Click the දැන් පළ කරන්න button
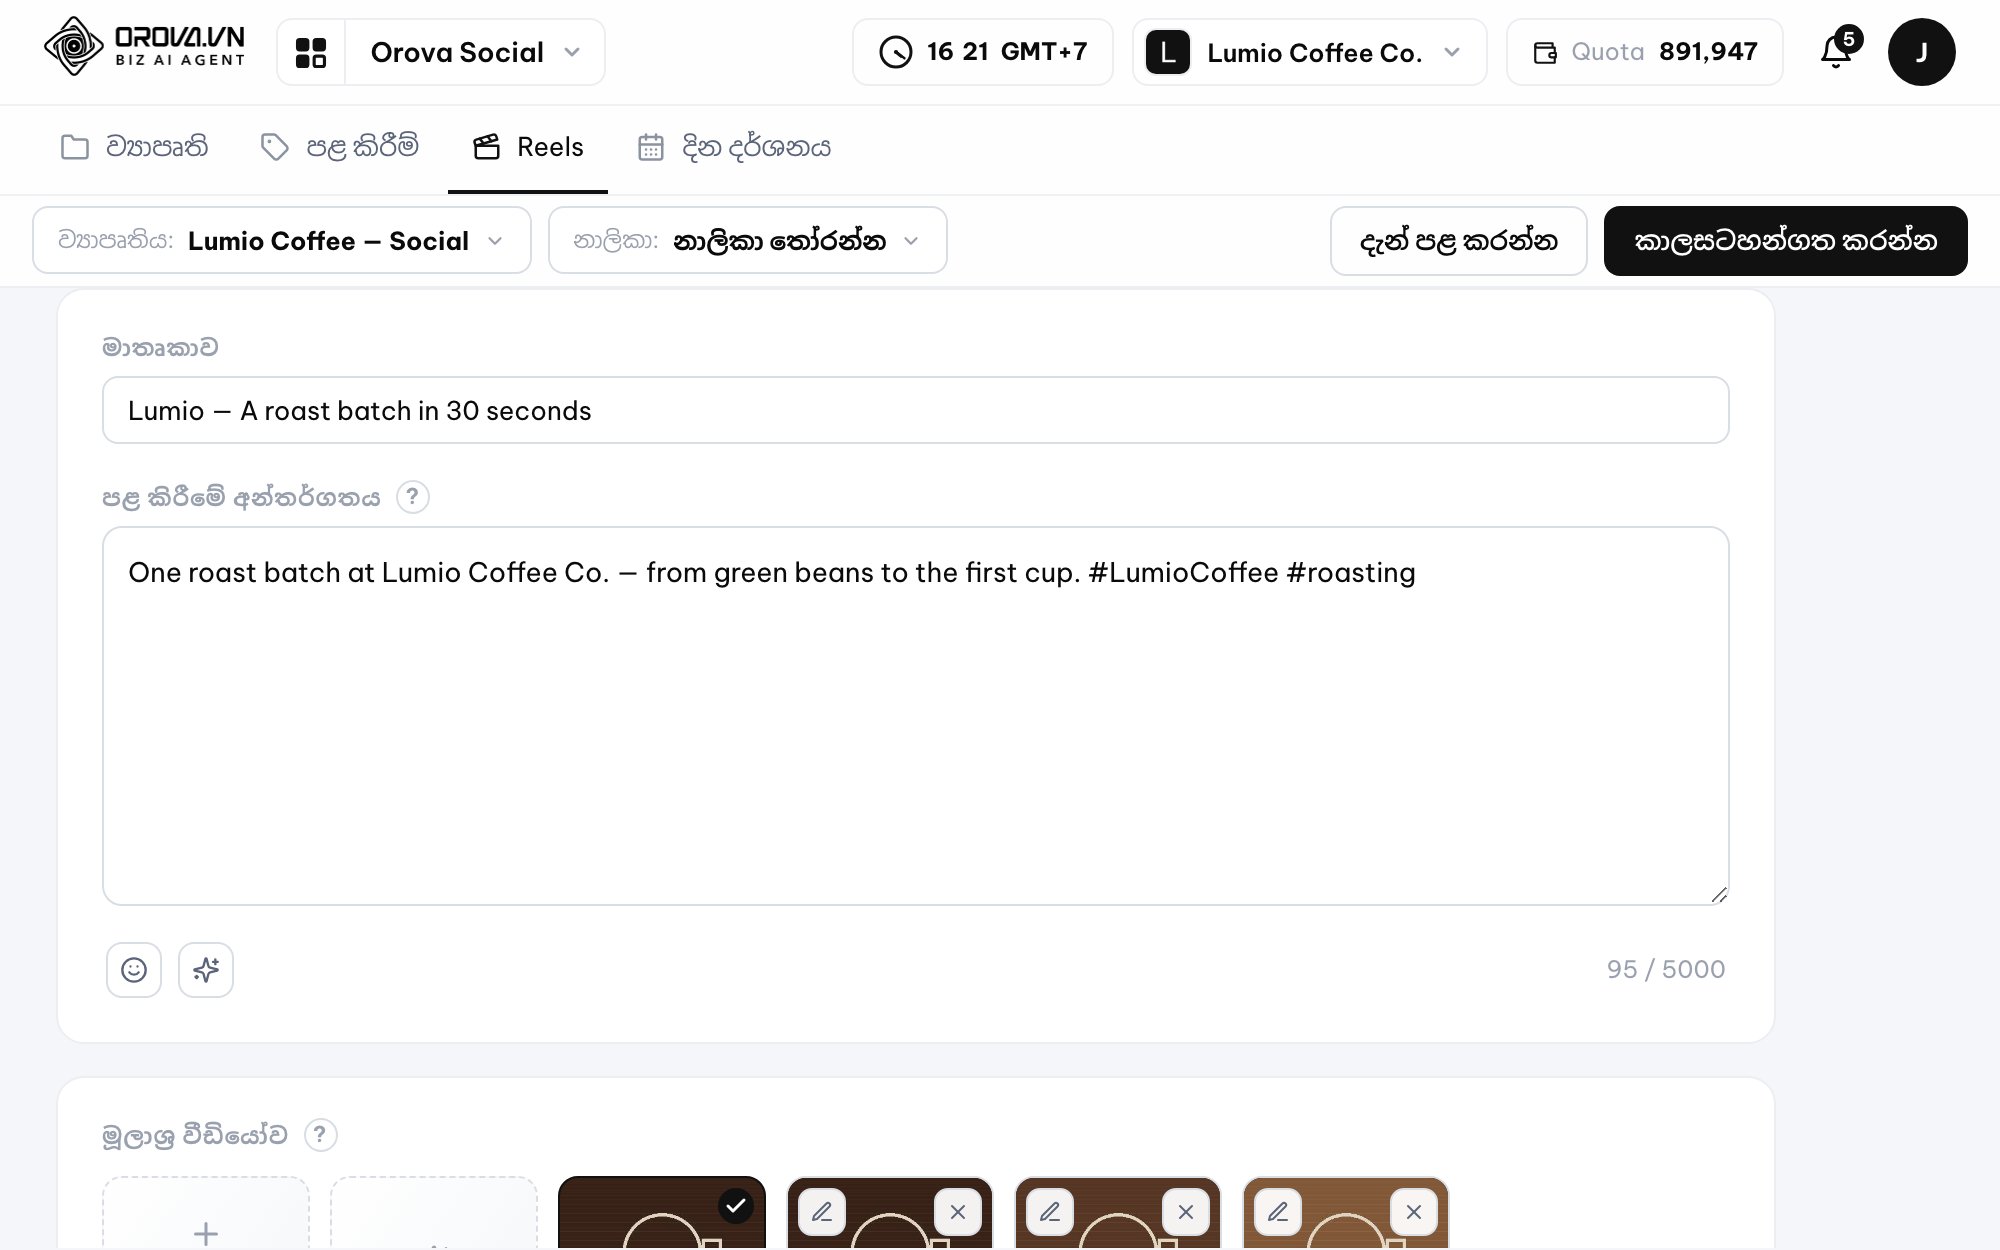Viewport: 2000px width, 1250px height. tap(1459, 241)
